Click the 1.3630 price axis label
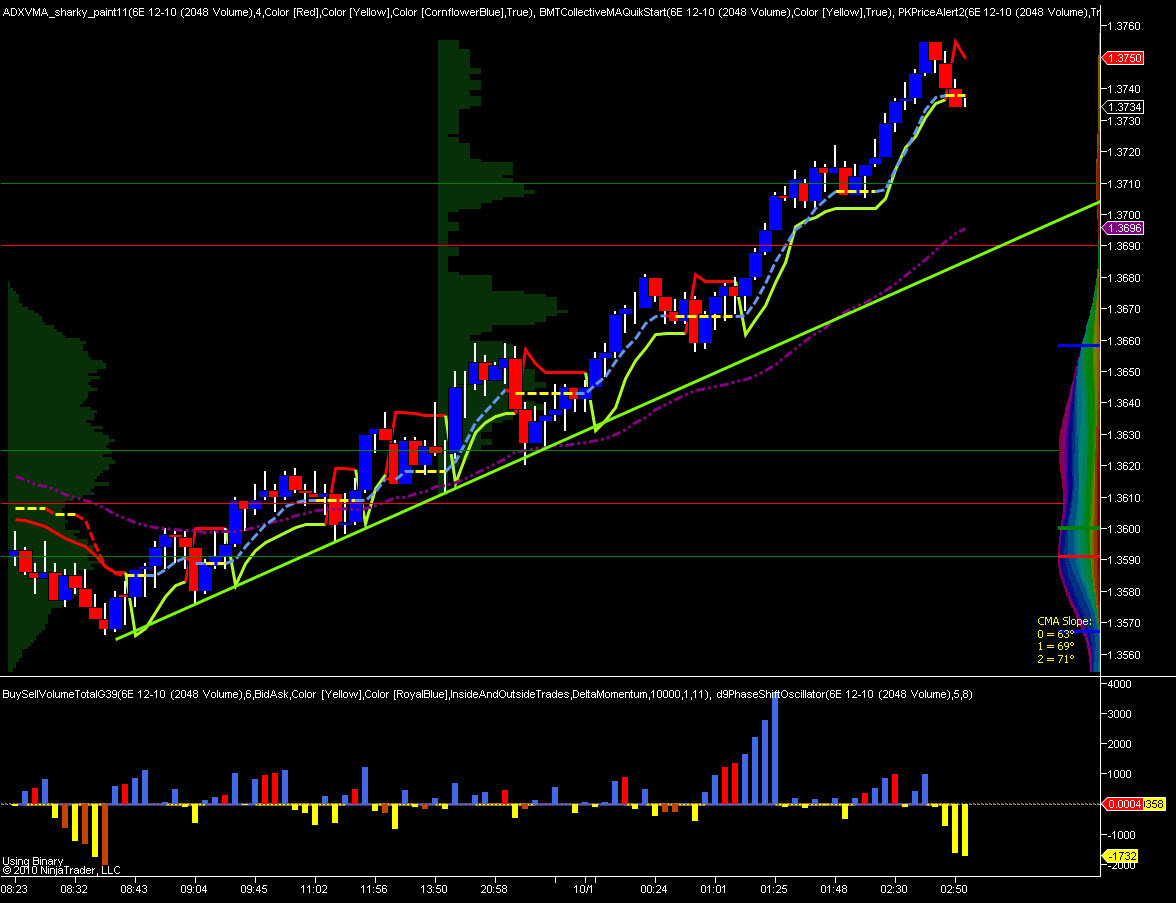This screenshot has width=1176, height=903. tap(1124, 435)
